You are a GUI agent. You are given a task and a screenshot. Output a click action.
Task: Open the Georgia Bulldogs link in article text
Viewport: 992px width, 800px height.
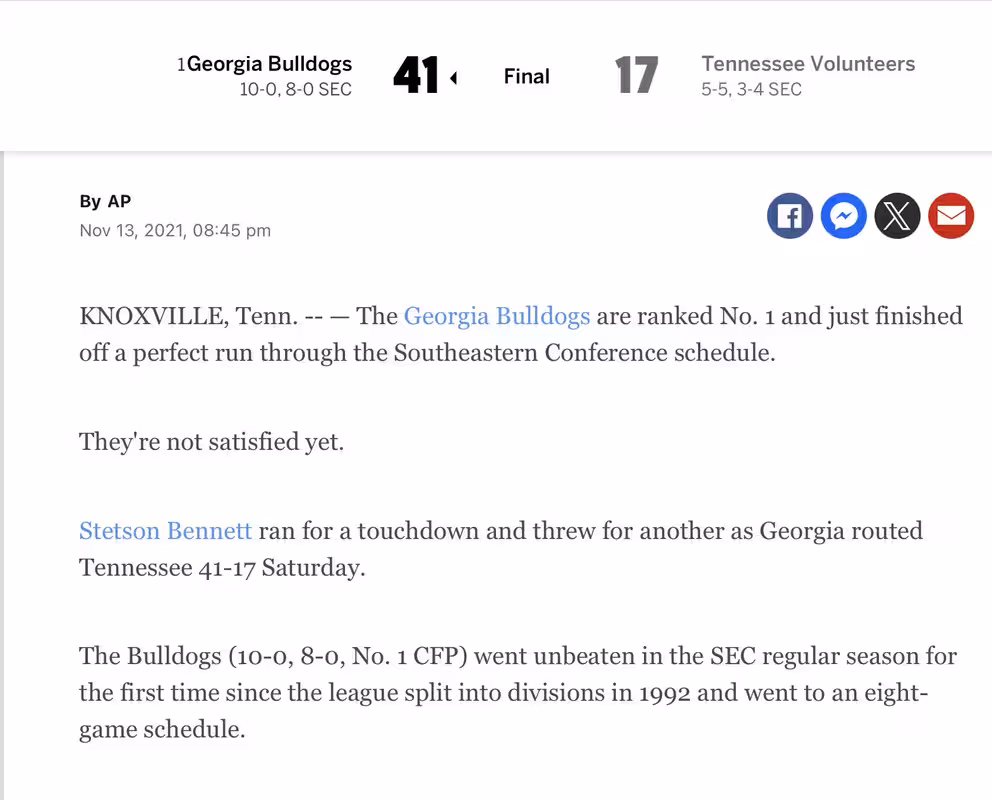tap(497, 316)
